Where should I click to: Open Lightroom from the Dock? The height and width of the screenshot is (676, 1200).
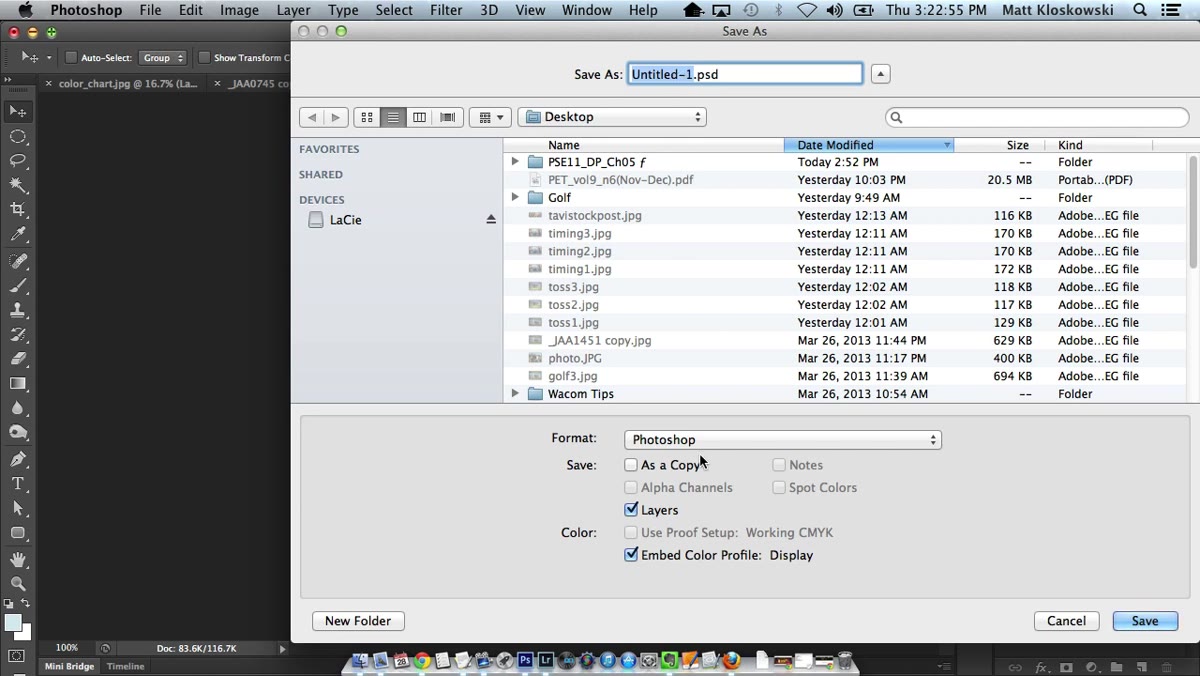(x=546, y=661)
